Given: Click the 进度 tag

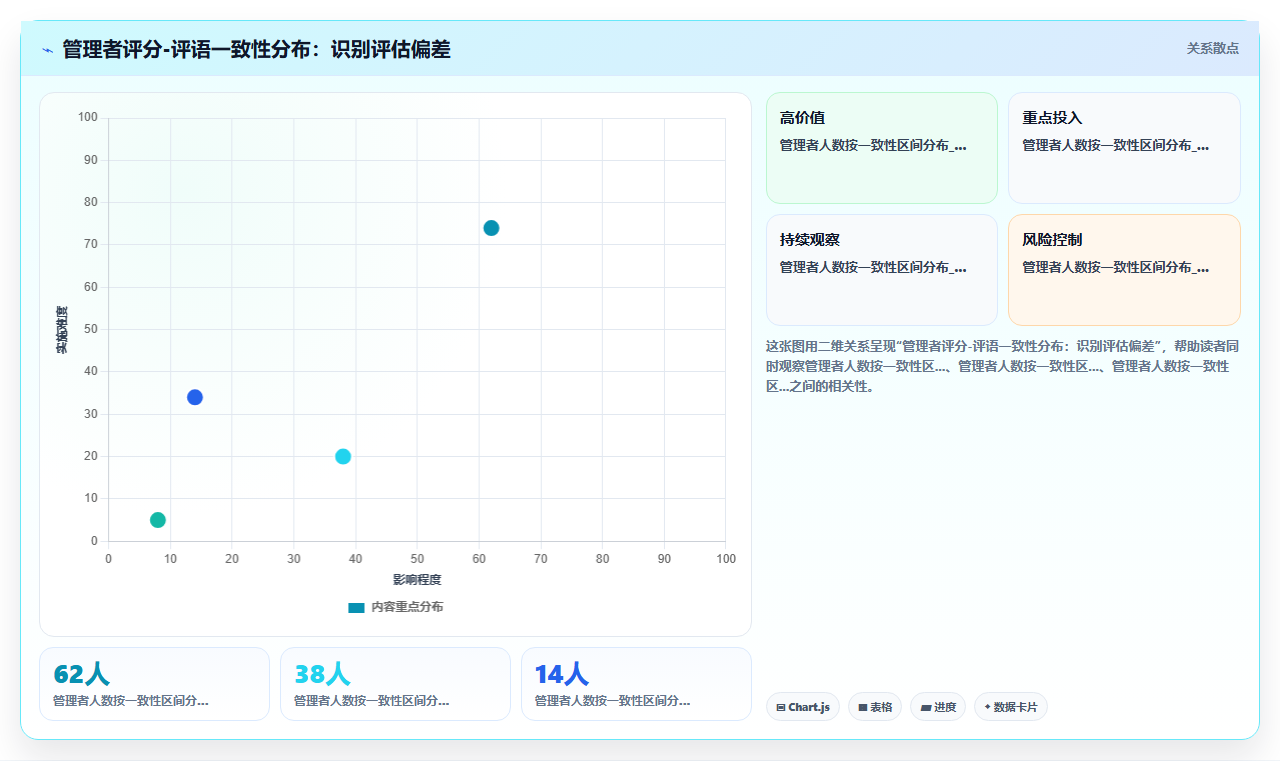Looking at the screenshot, I should coord(938,707).
